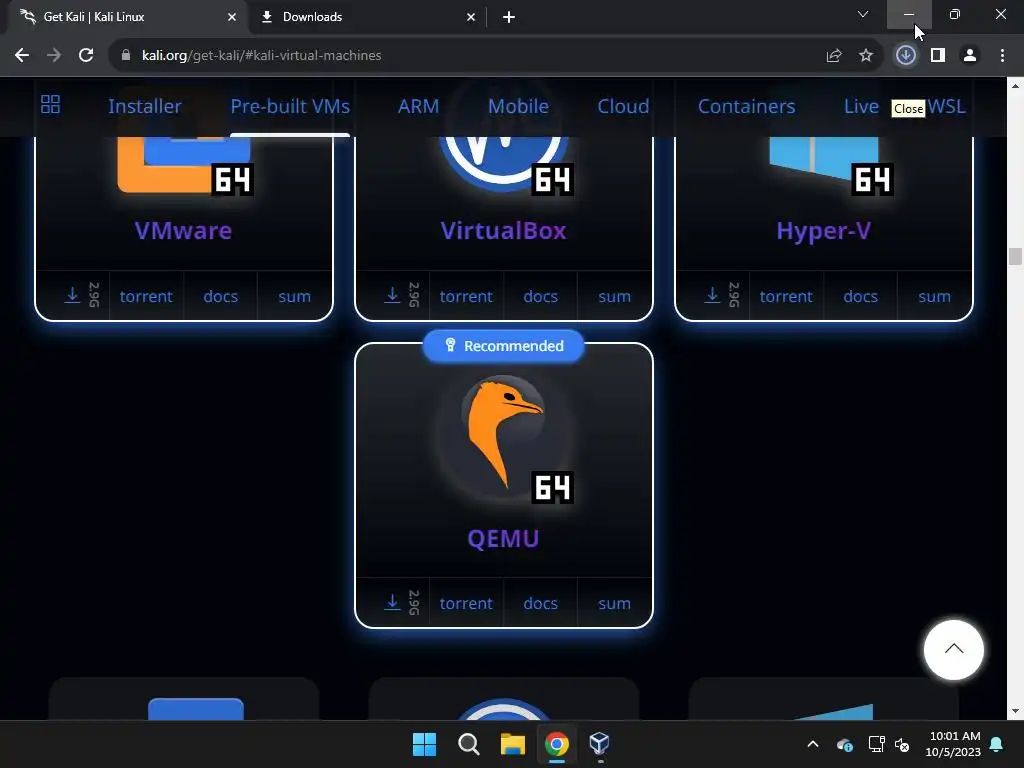Open QEMU sum link
The height and width of the screenshot is (768, 1024).
point(615,603)
